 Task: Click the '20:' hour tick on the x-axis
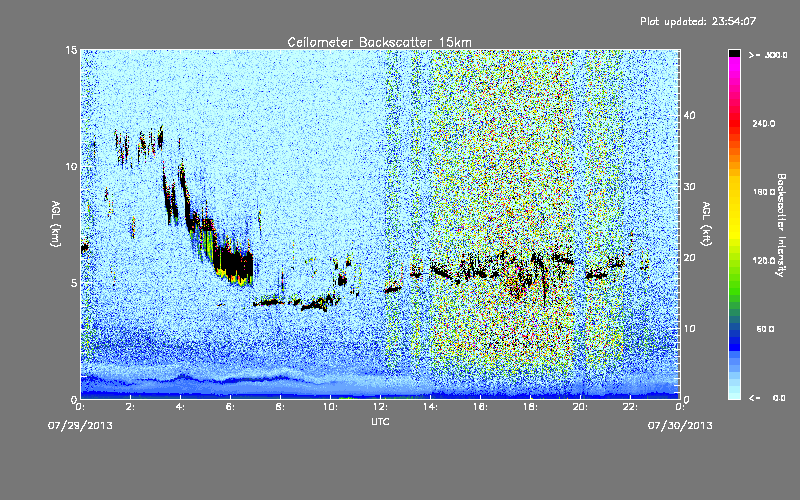click(x=580, y=407)
